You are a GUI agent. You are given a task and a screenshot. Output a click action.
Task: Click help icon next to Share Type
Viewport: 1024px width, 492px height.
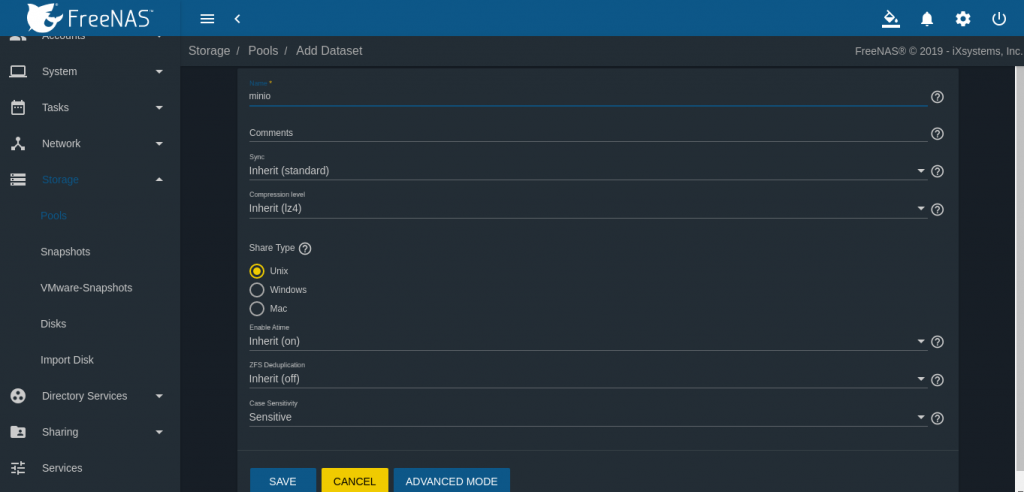pos(305,248)
